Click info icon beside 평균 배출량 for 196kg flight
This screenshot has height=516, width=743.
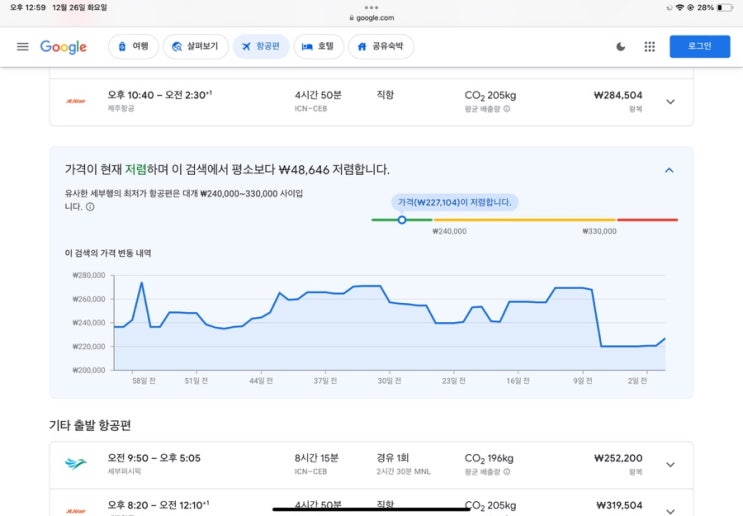click(507, 472)
